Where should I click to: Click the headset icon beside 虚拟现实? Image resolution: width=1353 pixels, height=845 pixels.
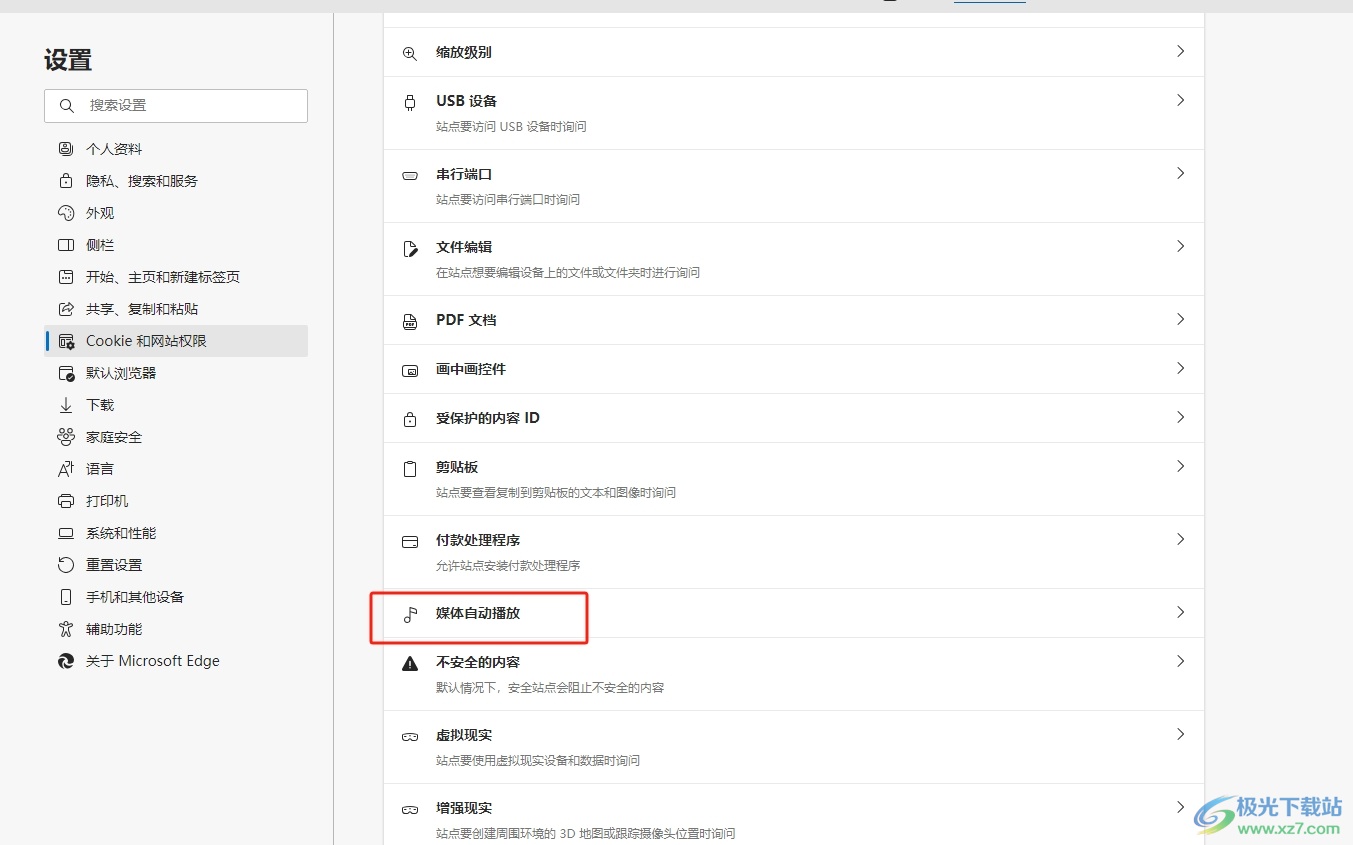pos(410,736)
